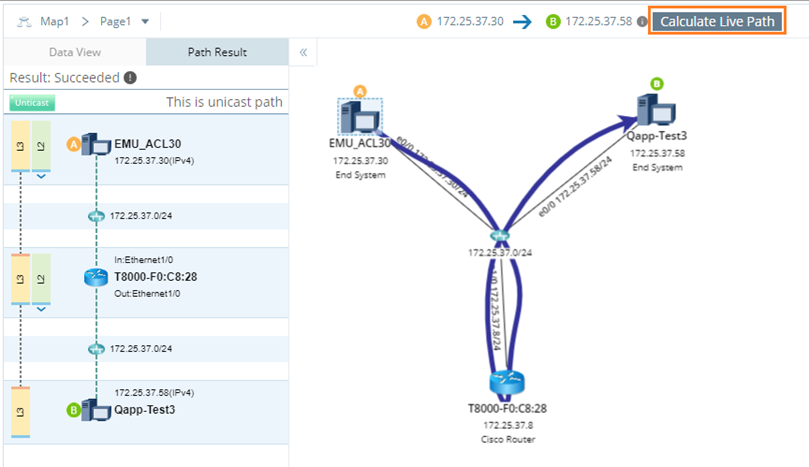The height and width of the screenshot is (467, 809).
Task: Expand the chevron under EMU_ACL30 L2 block
Action: pyautogui.click(x=41, y=178)
